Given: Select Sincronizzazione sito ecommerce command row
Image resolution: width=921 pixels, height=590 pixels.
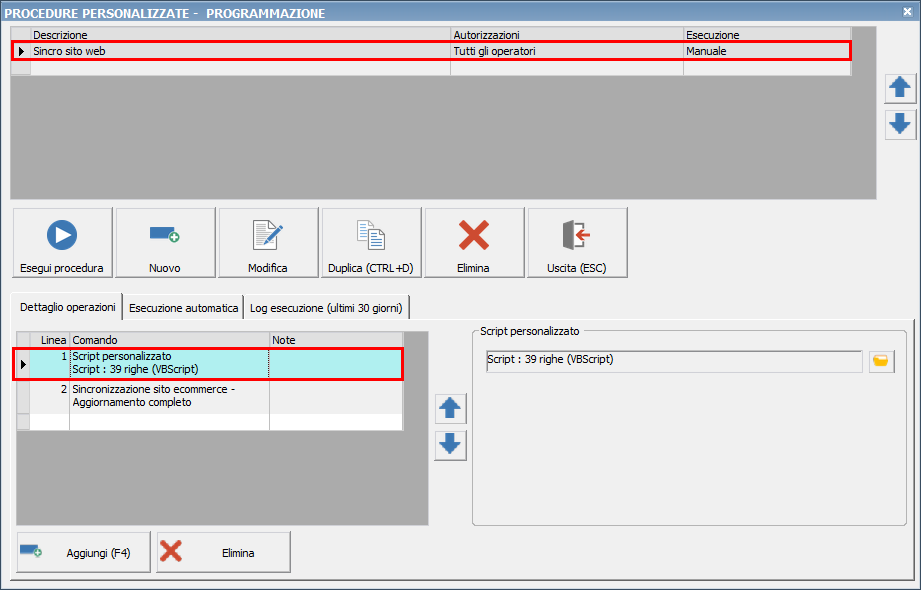Looking at the screenshot, I should [168, 396].
